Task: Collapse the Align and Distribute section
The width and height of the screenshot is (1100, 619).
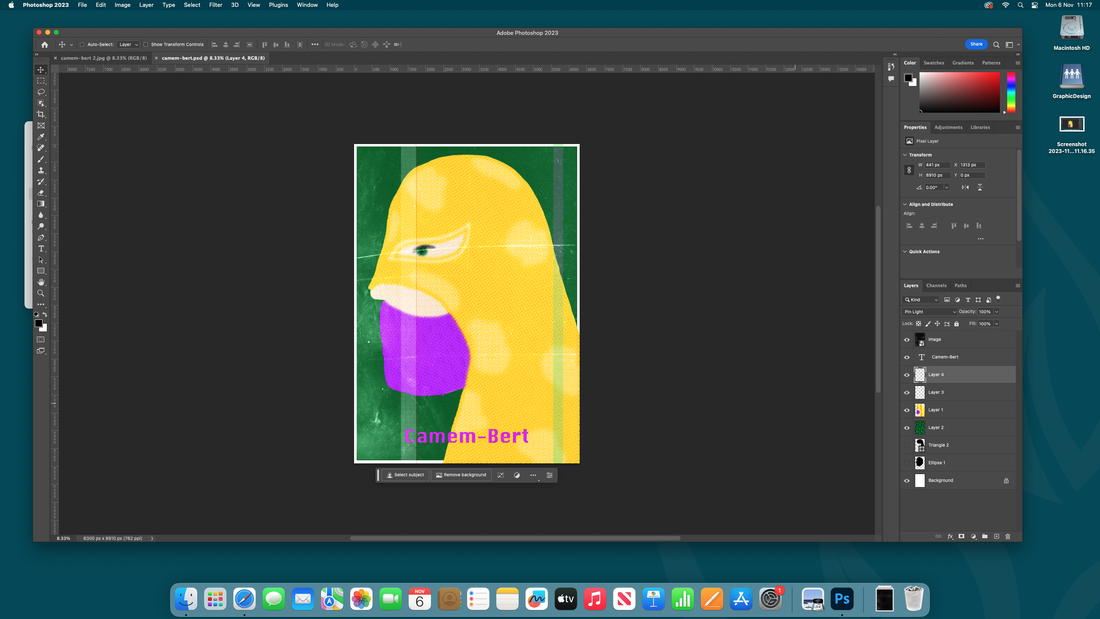Action: 905,204
